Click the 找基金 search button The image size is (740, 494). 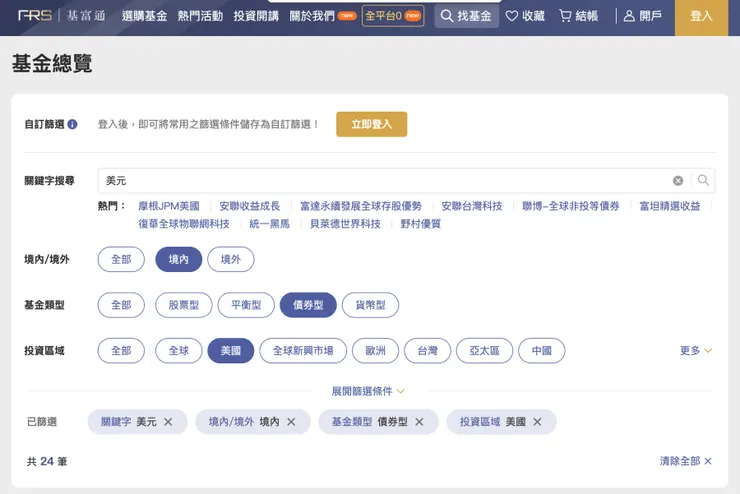466,16
